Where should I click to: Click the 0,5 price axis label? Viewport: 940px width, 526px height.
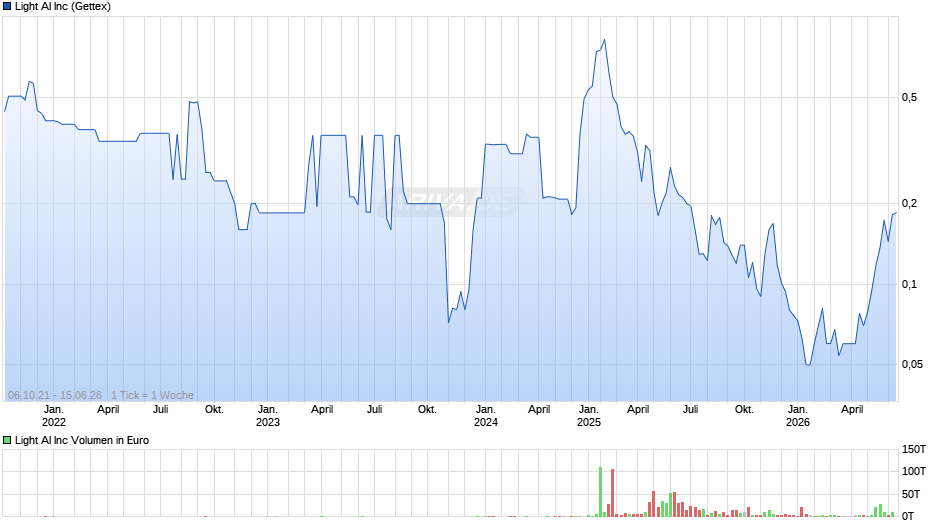(x=909, y=97)
